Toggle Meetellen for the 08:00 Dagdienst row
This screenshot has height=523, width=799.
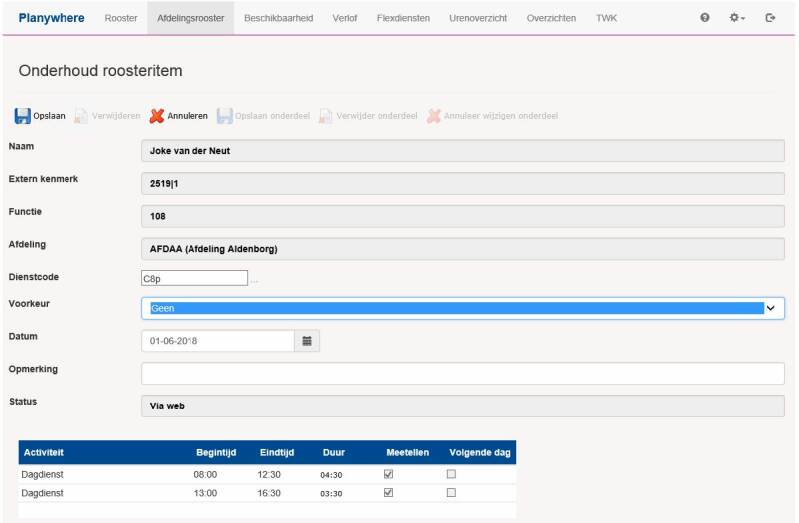[x=389, y=474]
